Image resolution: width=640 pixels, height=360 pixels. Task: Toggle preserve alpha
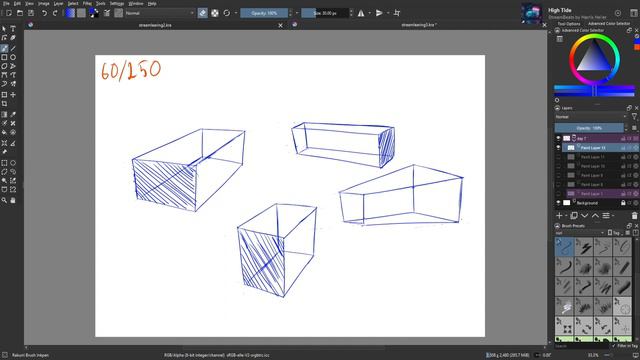[215, 13]
